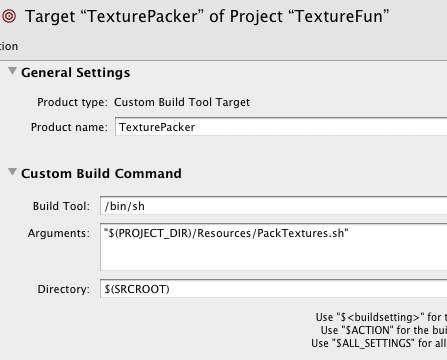The image size is (447, 360).
Task: Click the $<buildsetting> hint line
Action: point(381,317)
